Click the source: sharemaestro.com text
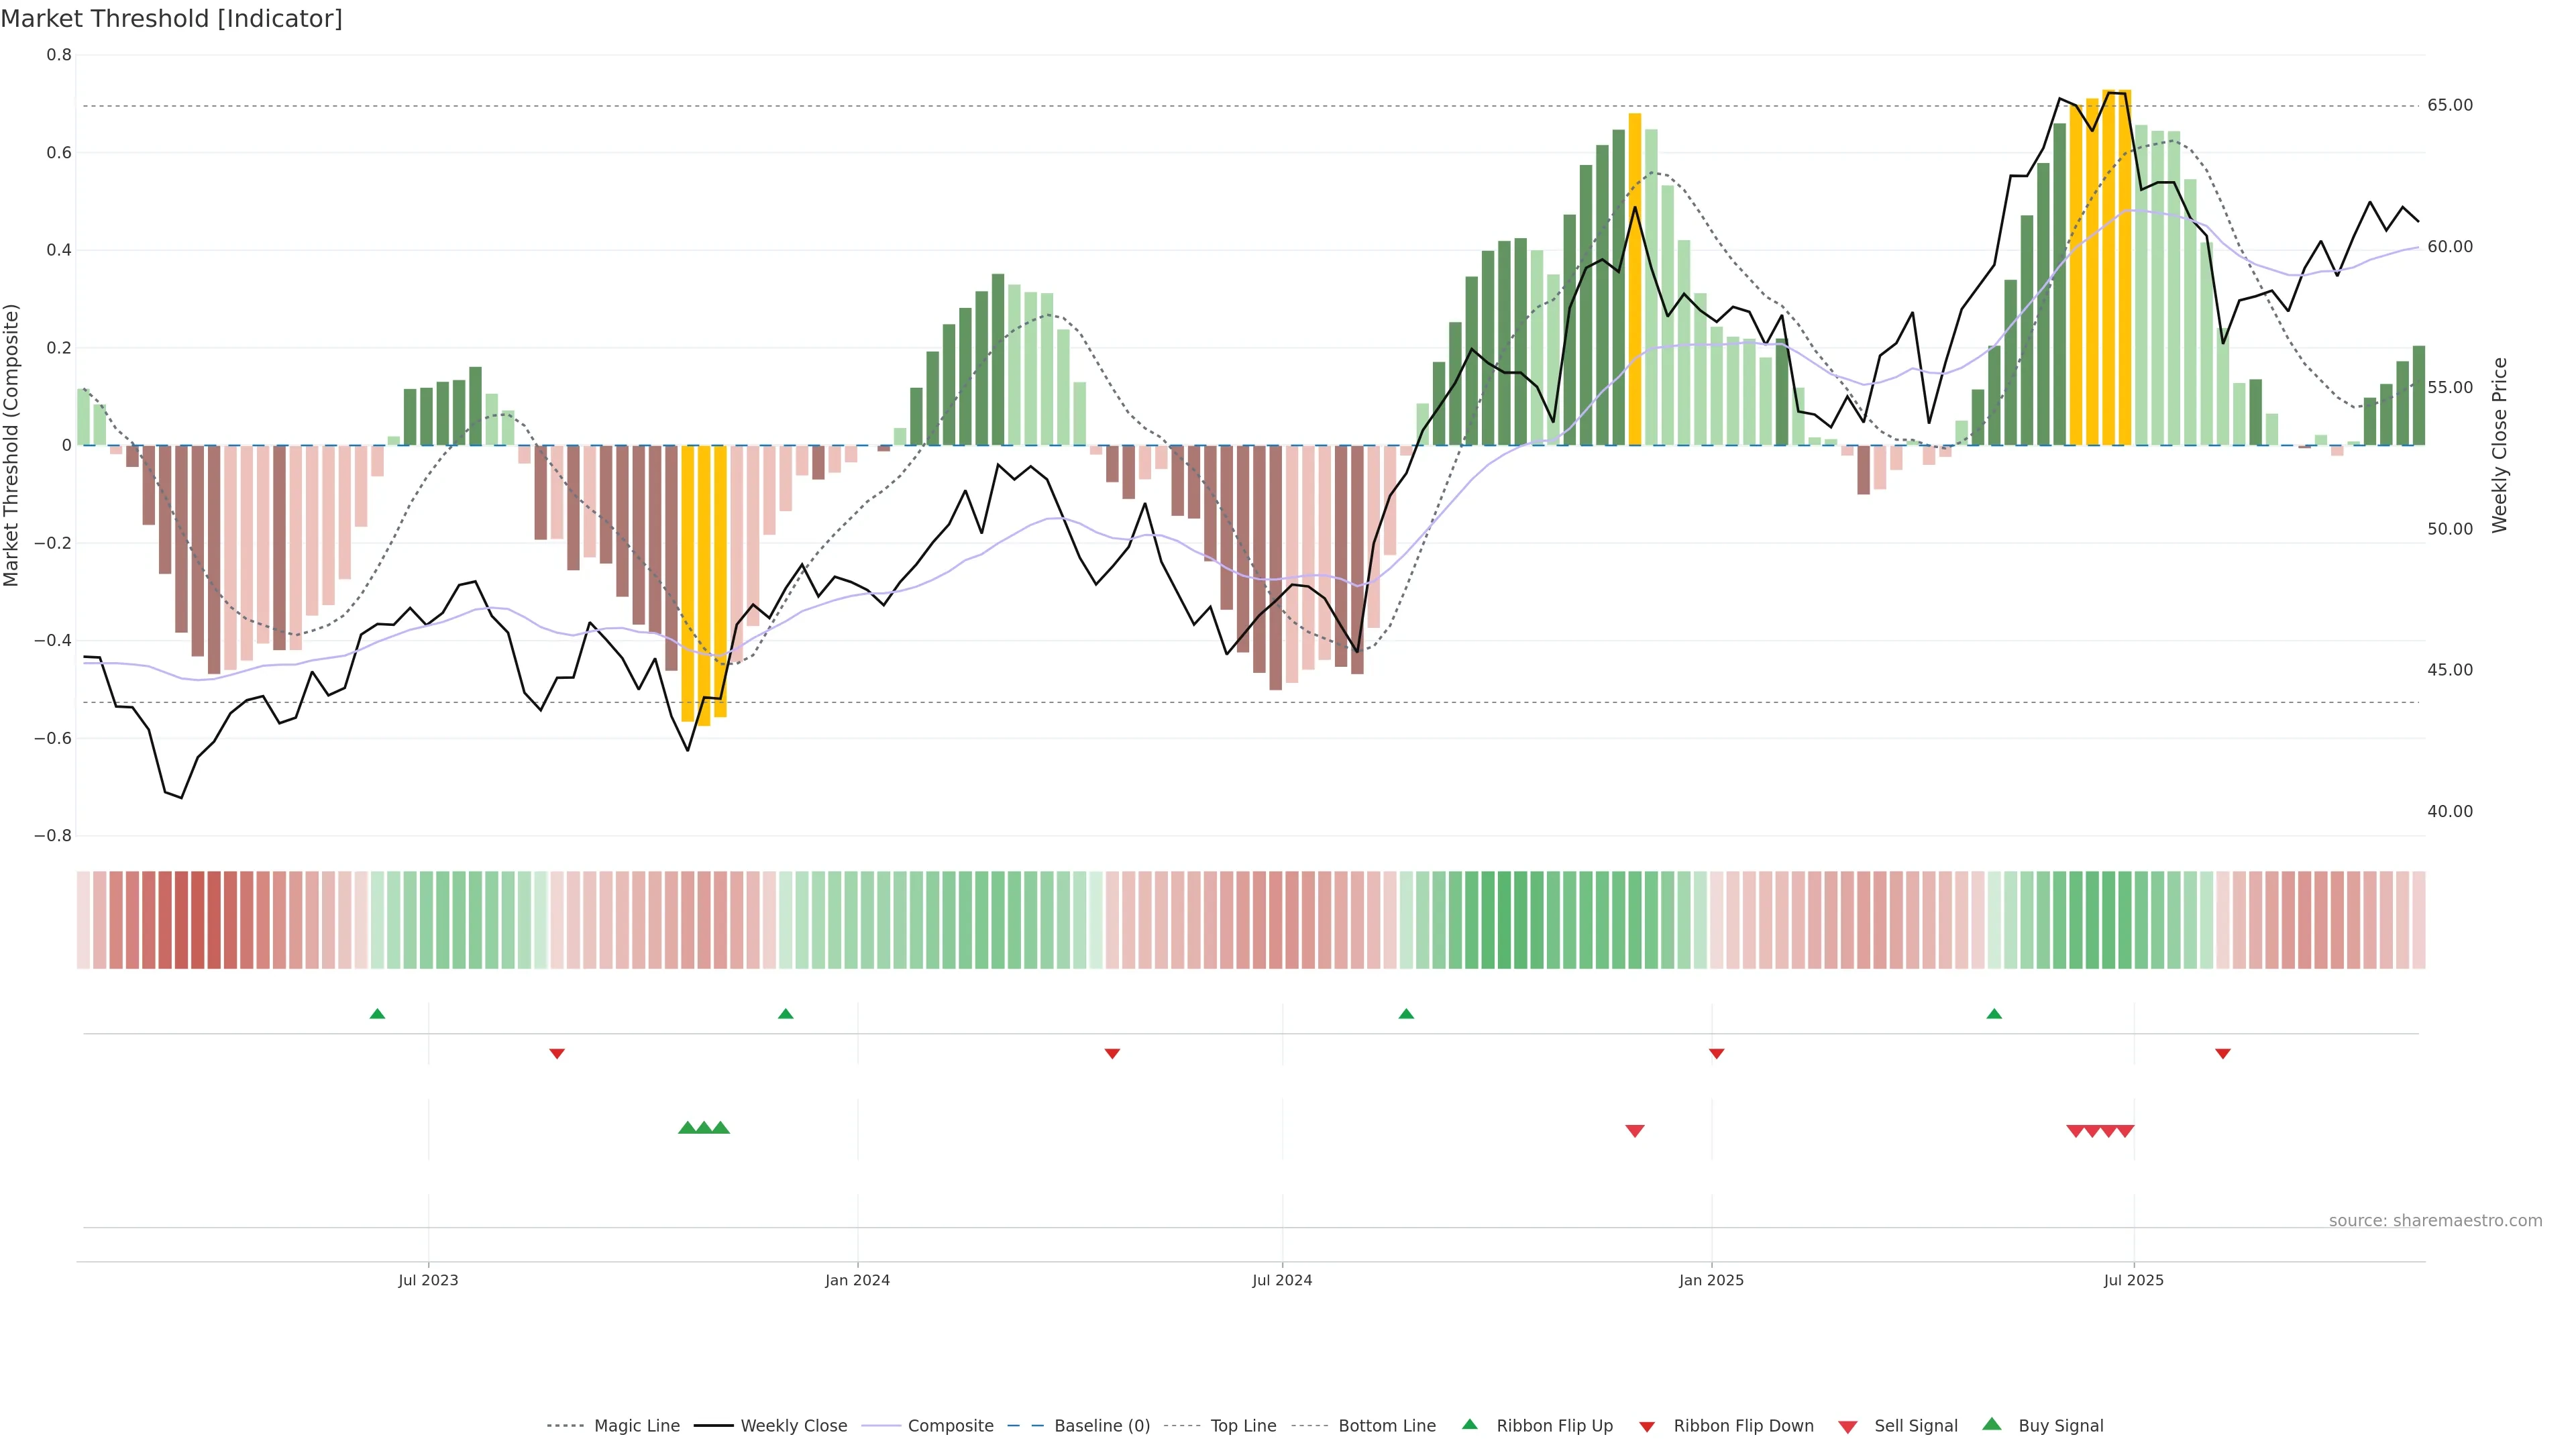The height and width of the screenshot is (1449, 2576). point(2435,1221)
